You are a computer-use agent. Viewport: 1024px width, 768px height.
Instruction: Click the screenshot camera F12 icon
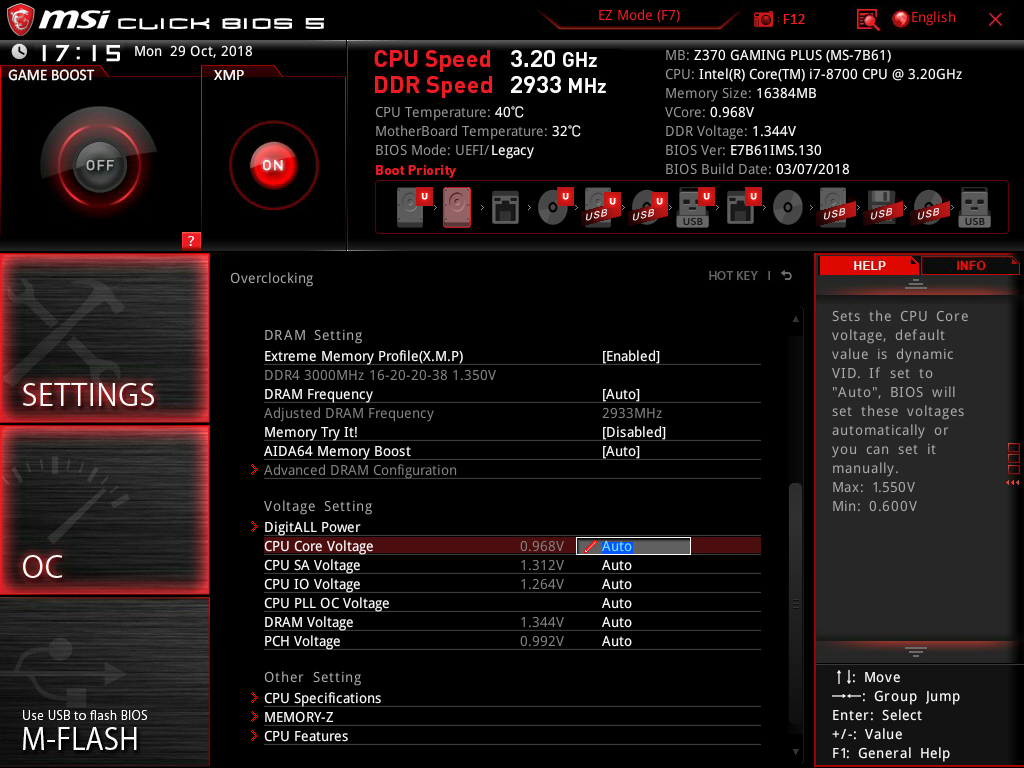763,19
